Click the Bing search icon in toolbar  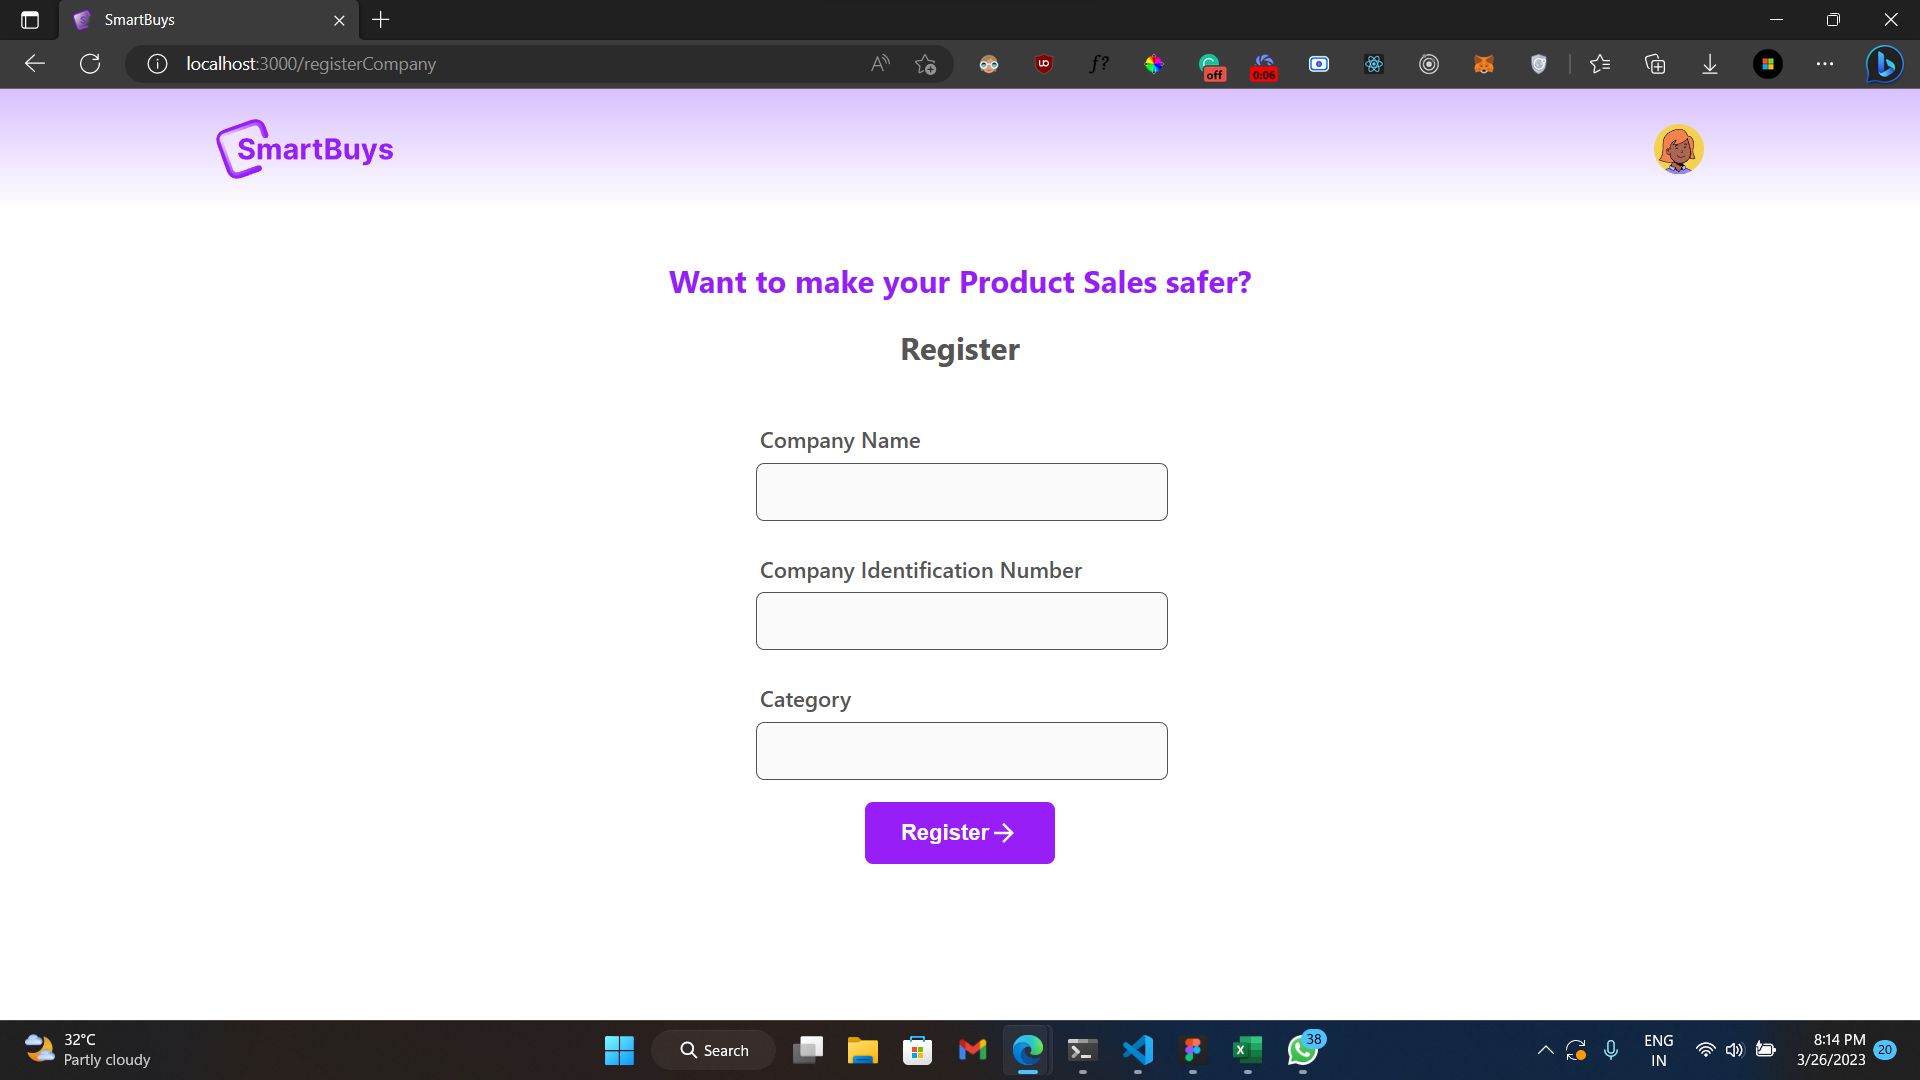tap(1887, 63)
